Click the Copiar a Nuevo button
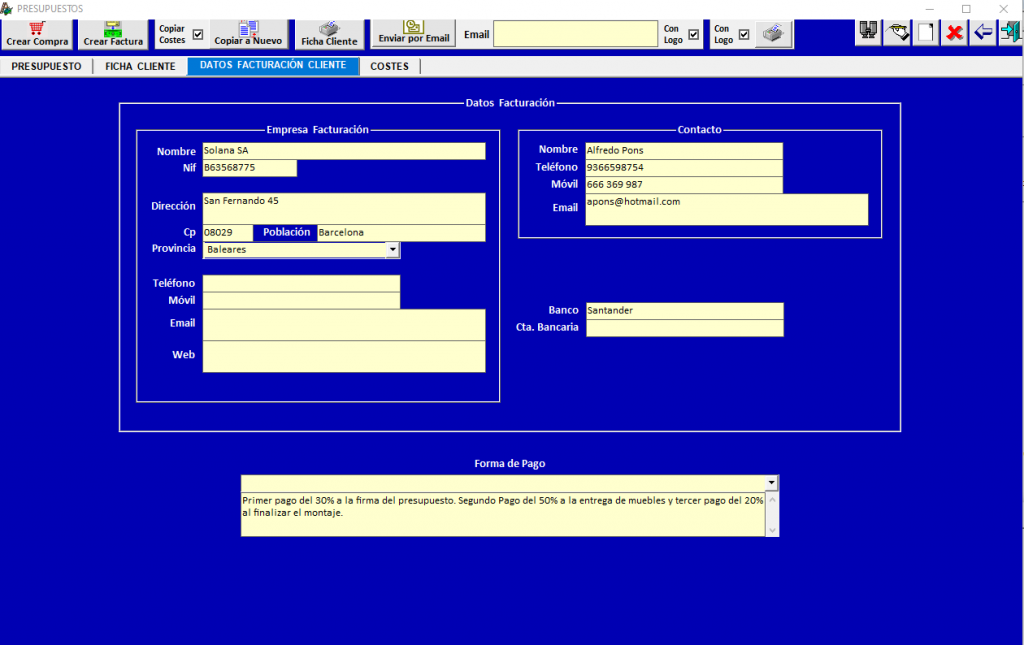 pos(248,34)
